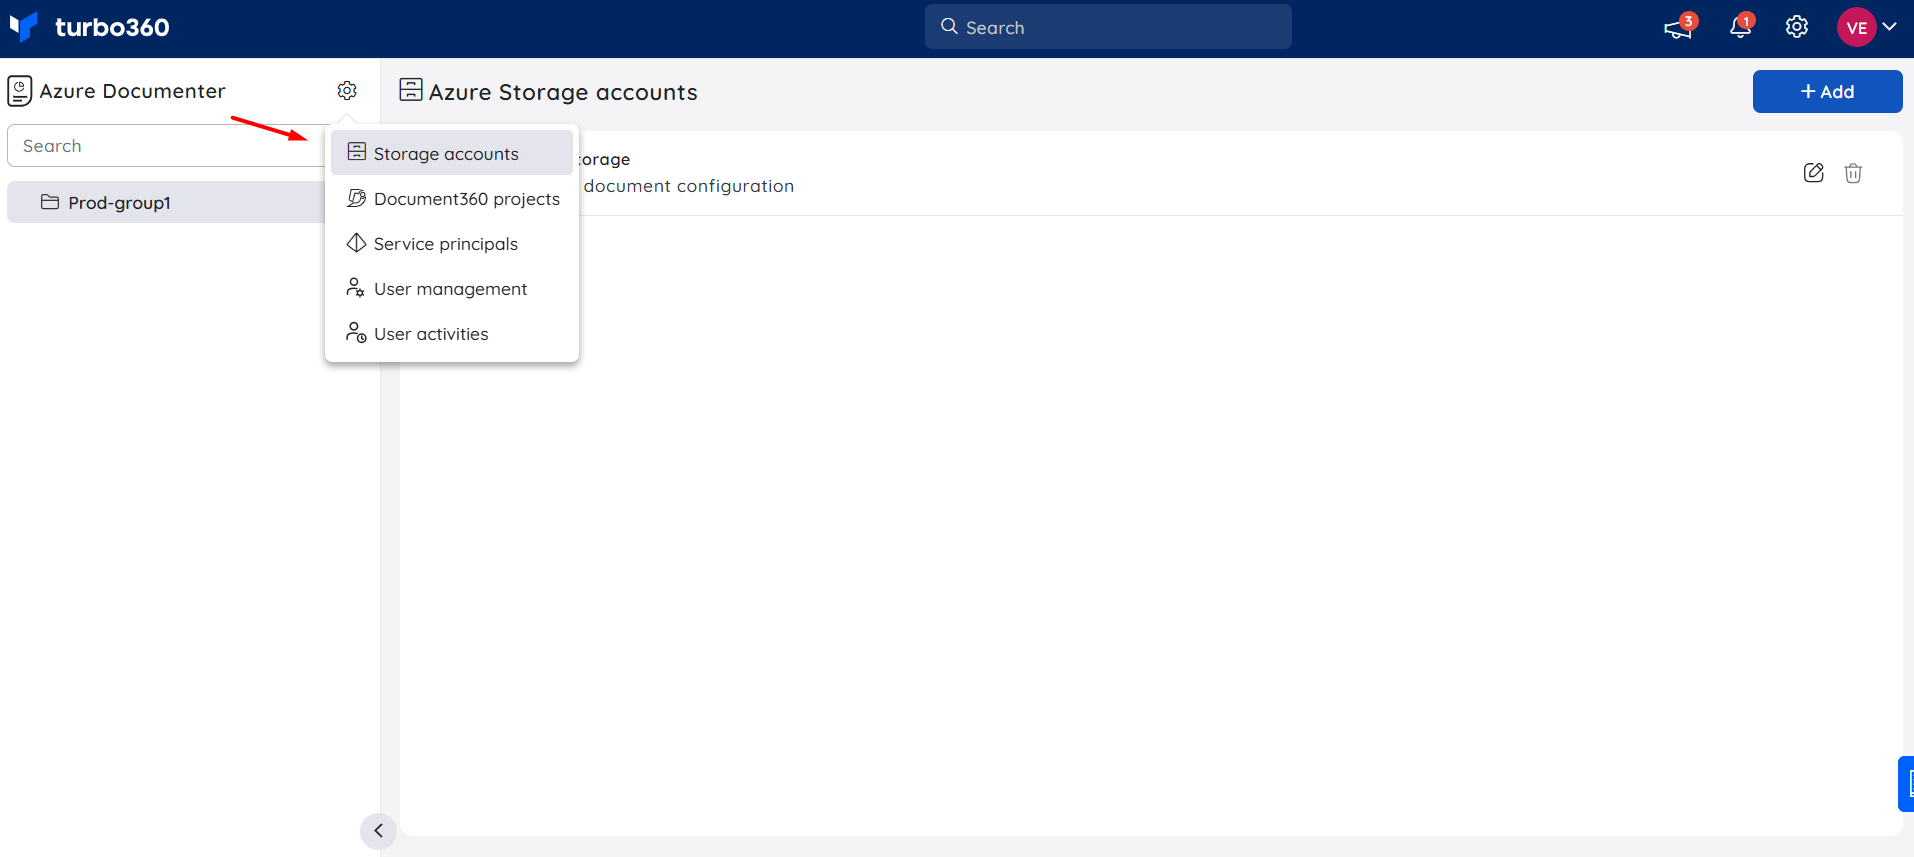Collapse the left sidebar panel
The height and width of the screenshot is (857, 1914).
tap(378, 831)
